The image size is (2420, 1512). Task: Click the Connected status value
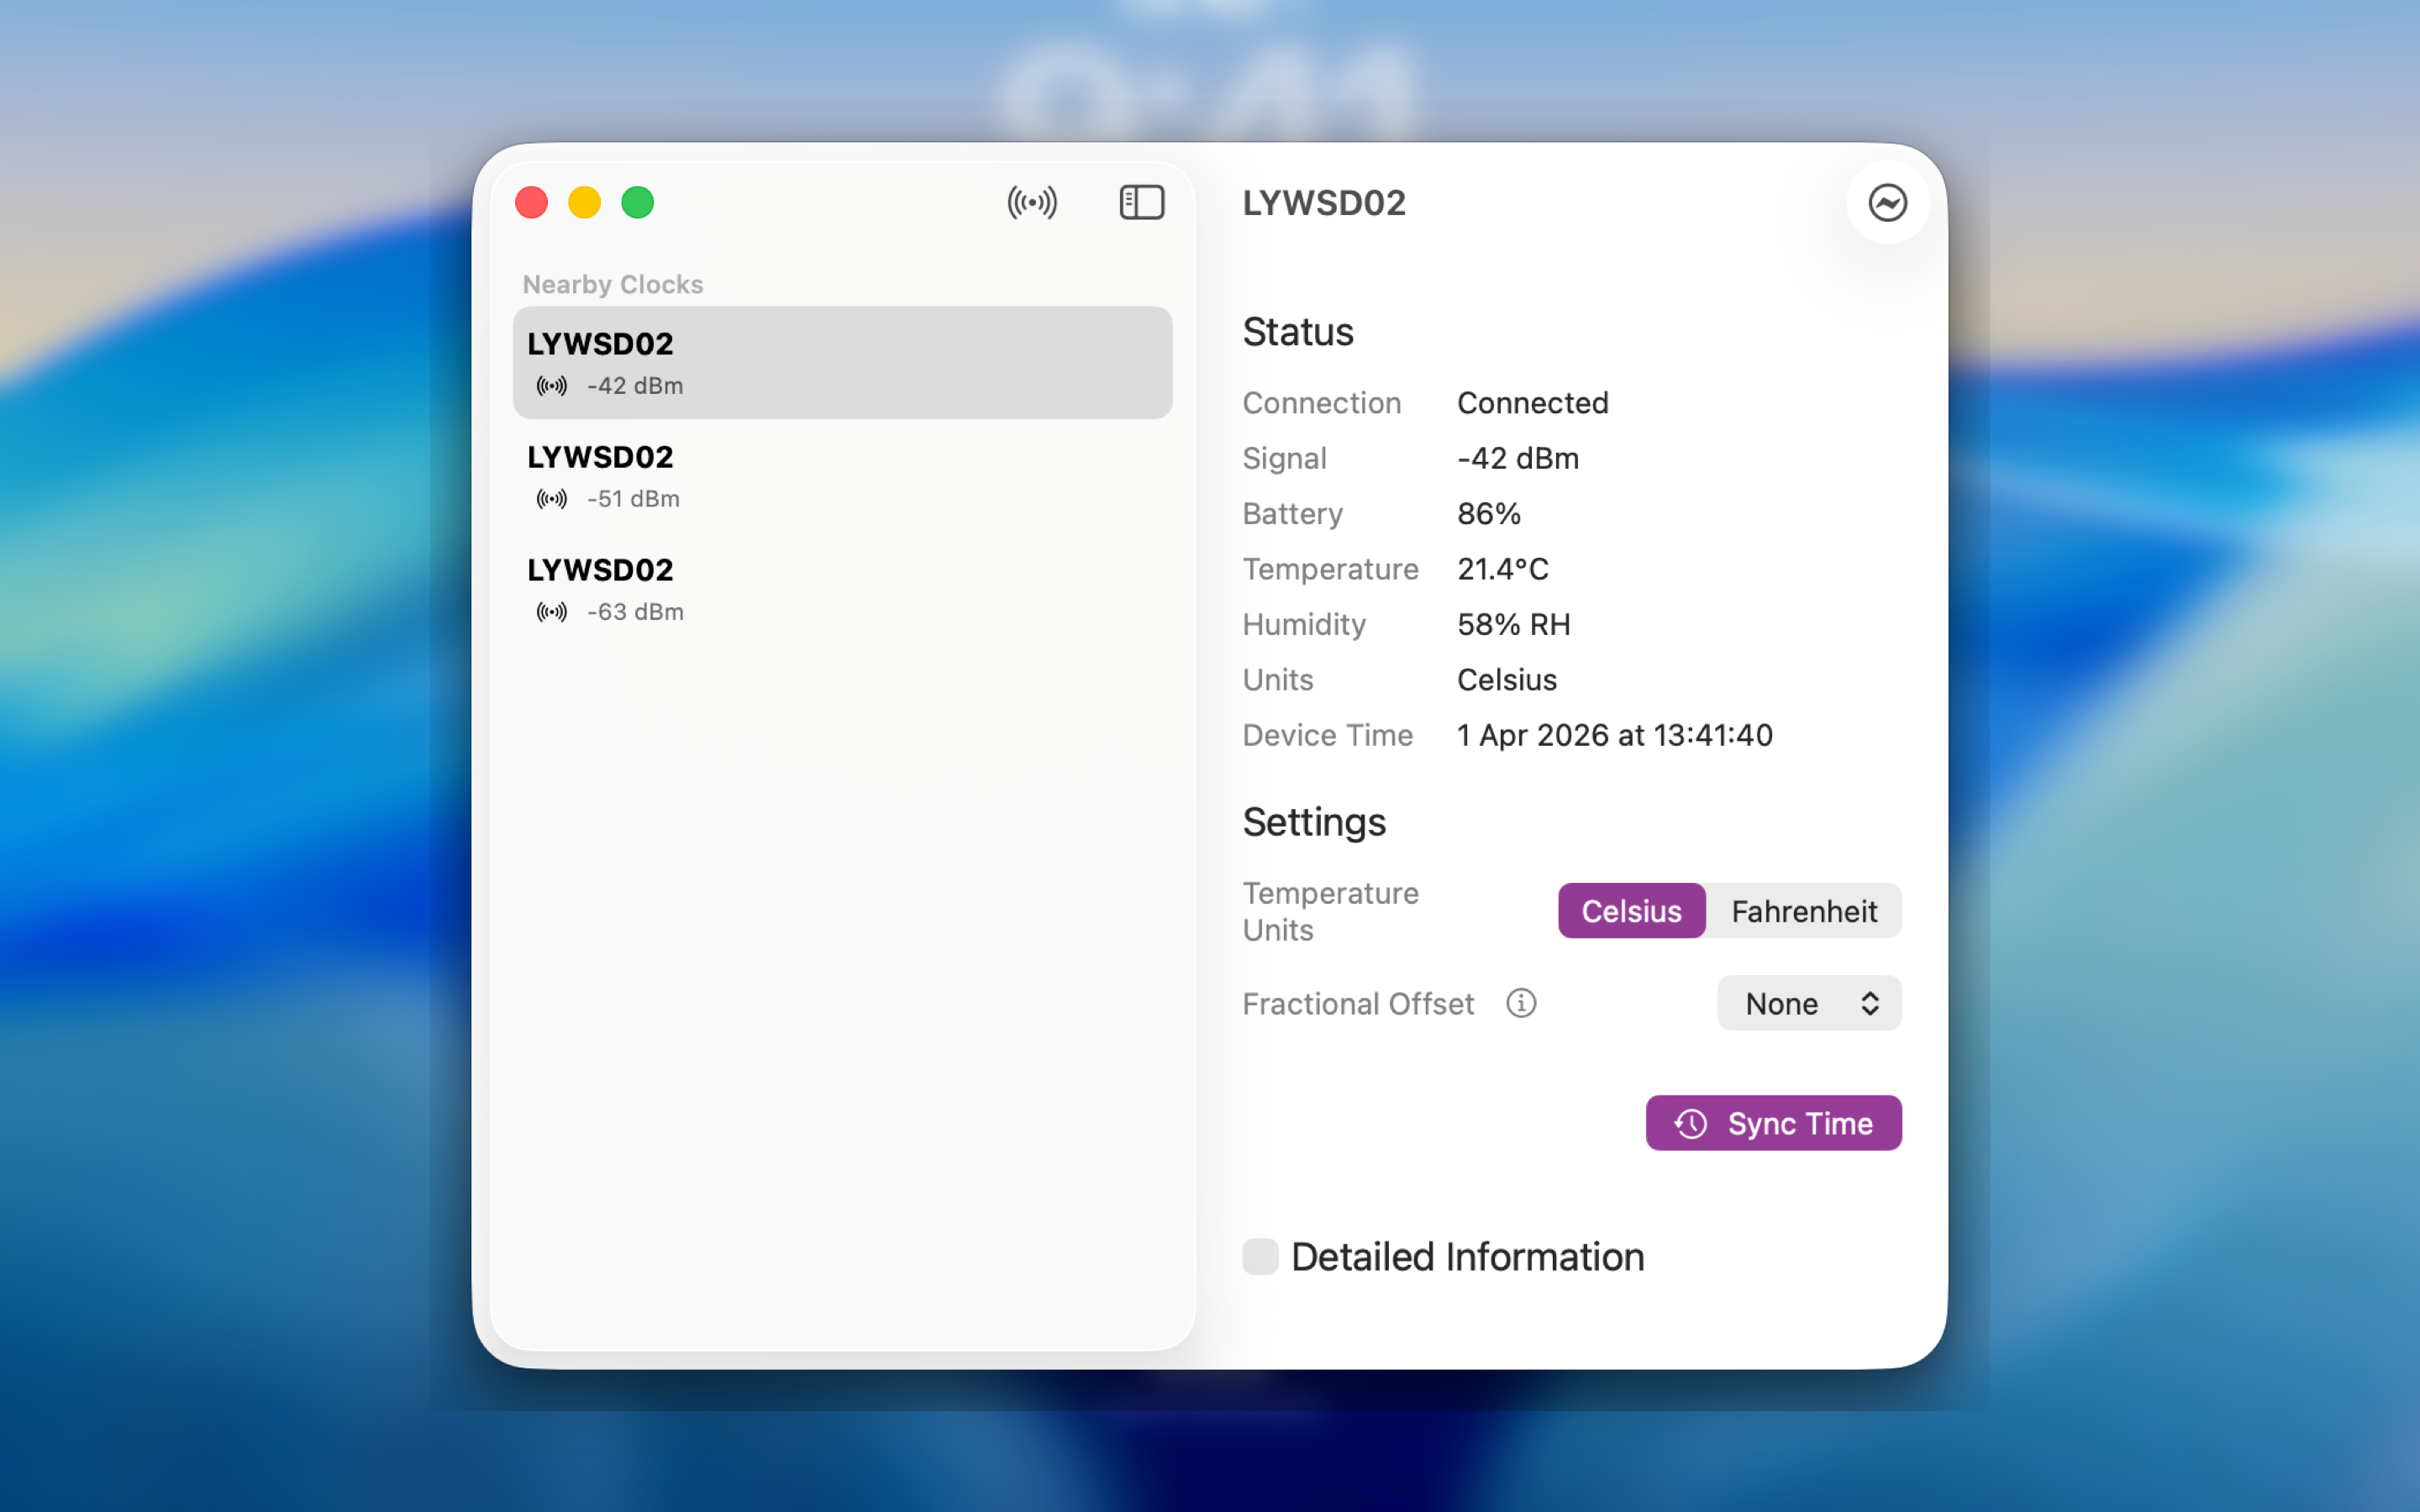coord(1532,403)
